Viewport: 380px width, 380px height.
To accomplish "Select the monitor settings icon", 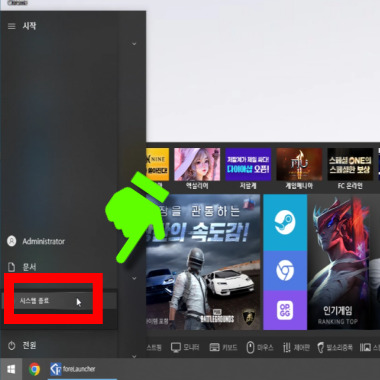I will click(185, 348).
